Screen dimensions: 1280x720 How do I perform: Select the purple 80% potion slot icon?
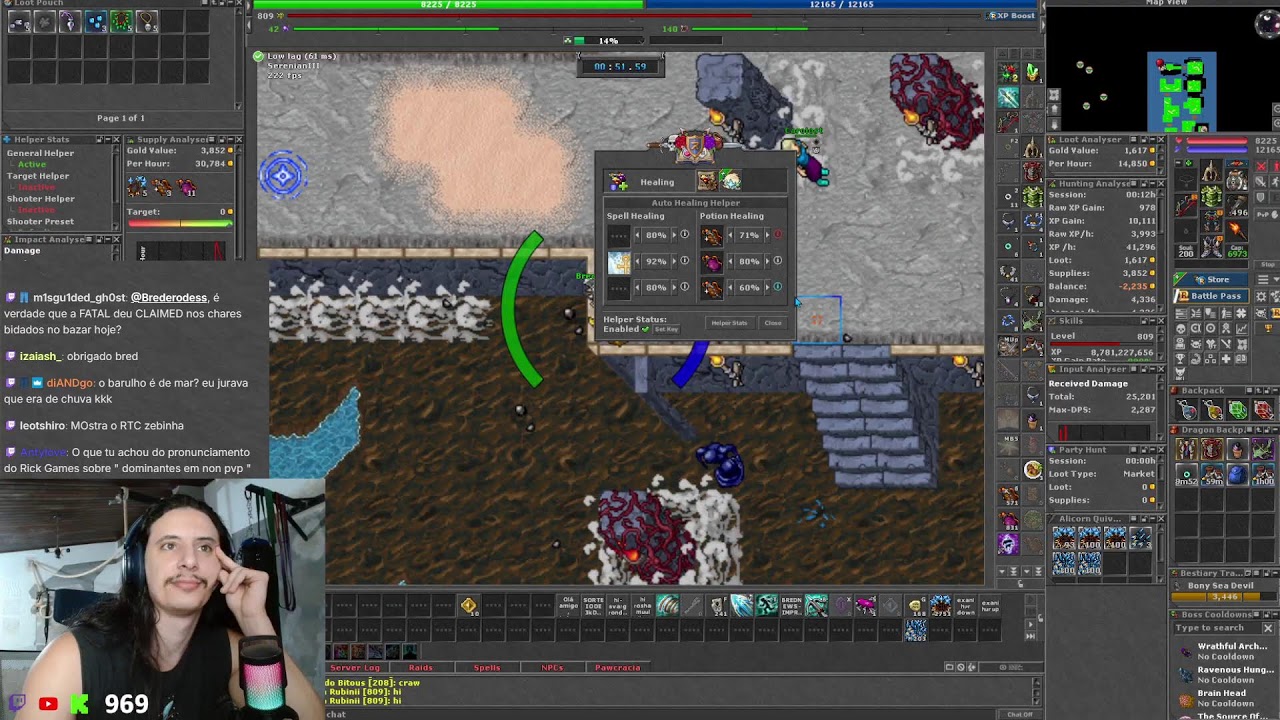click(x=712, y=262)
